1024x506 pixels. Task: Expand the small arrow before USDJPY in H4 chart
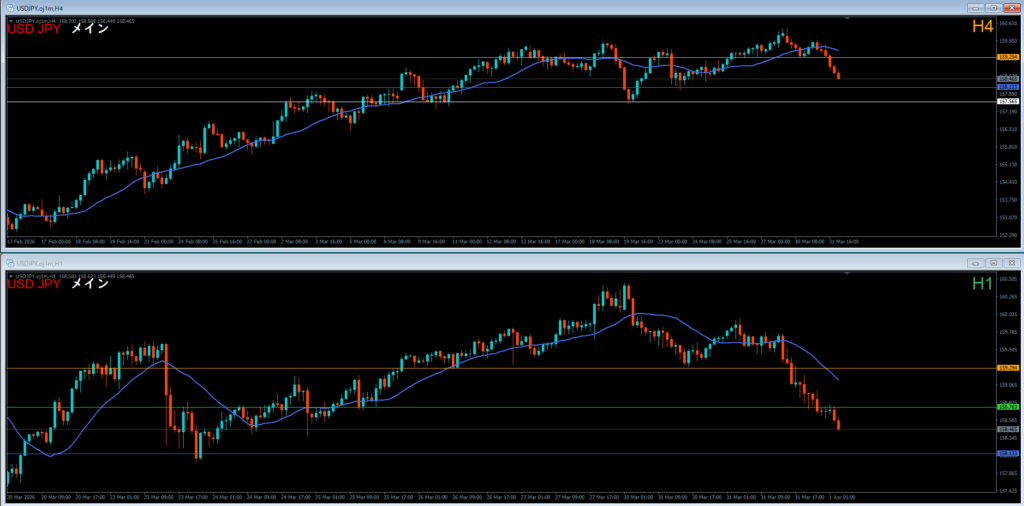coord(11,20)
